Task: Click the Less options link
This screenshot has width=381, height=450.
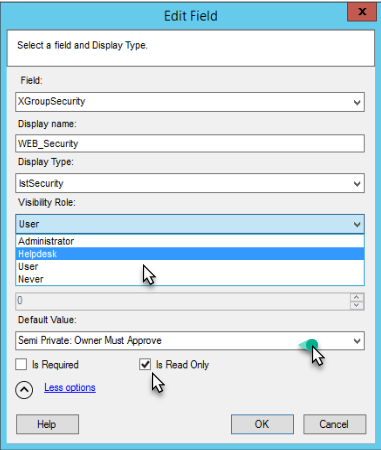Action: coord(70,387)
